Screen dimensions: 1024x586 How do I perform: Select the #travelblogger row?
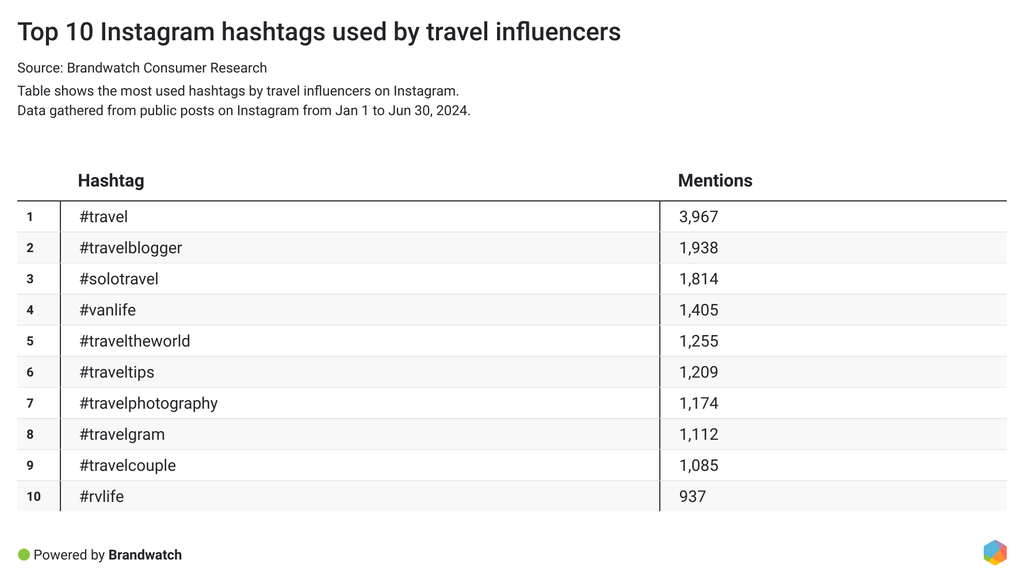click(130, 248)
